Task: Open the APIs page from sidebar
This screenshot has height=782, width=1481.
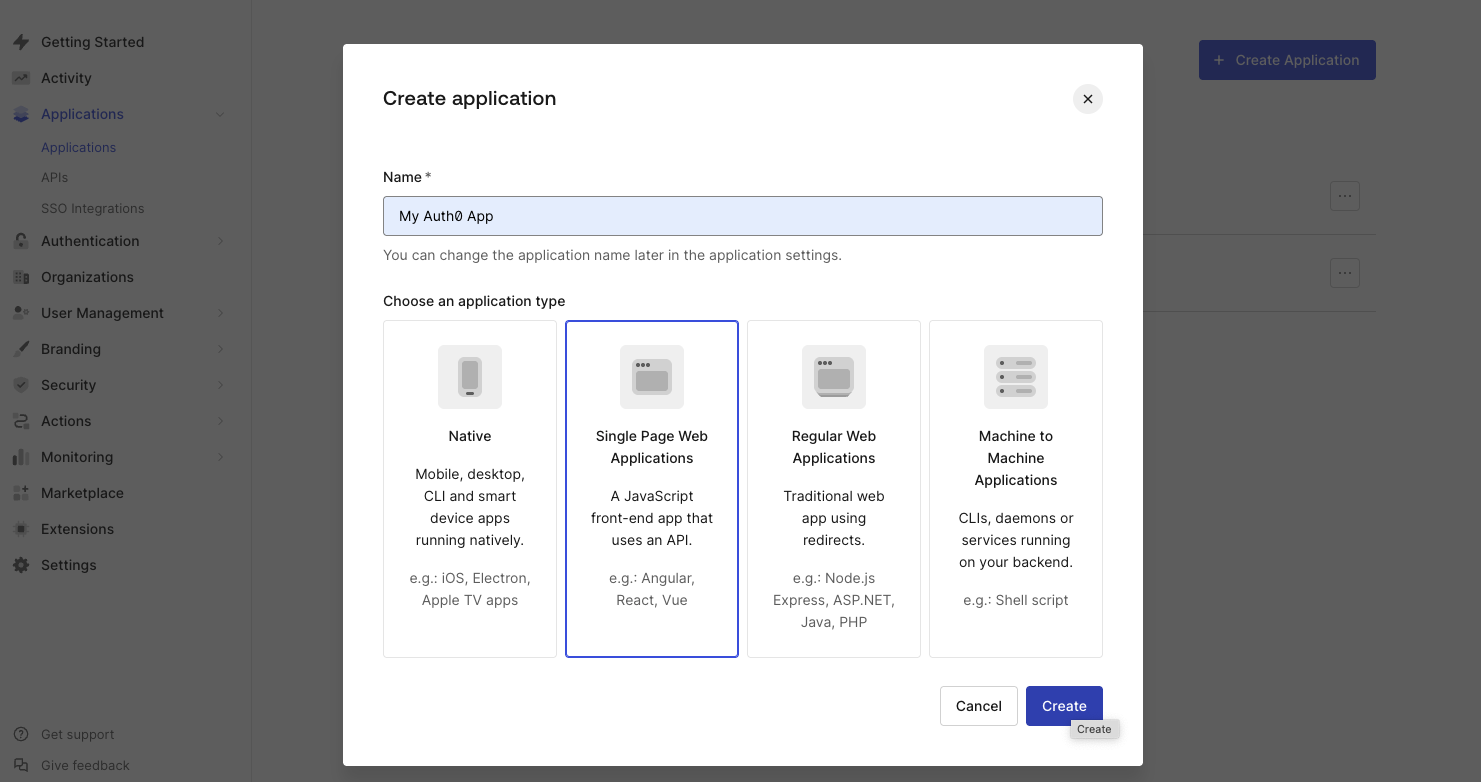Action: [x=54, y=176]
